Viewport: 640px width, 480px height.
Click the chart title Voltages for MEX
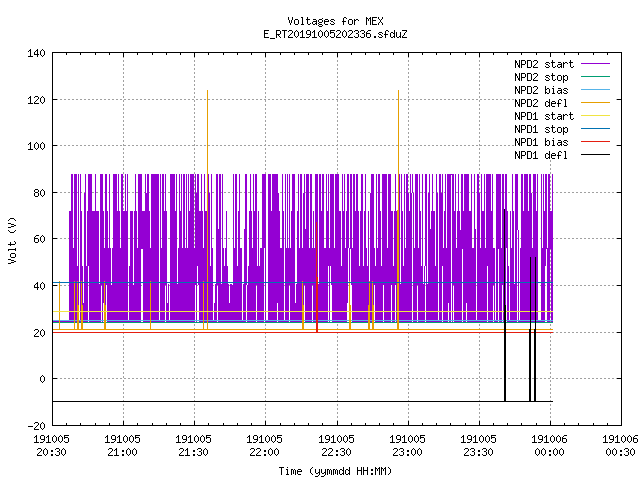click(x=335, y=21)
